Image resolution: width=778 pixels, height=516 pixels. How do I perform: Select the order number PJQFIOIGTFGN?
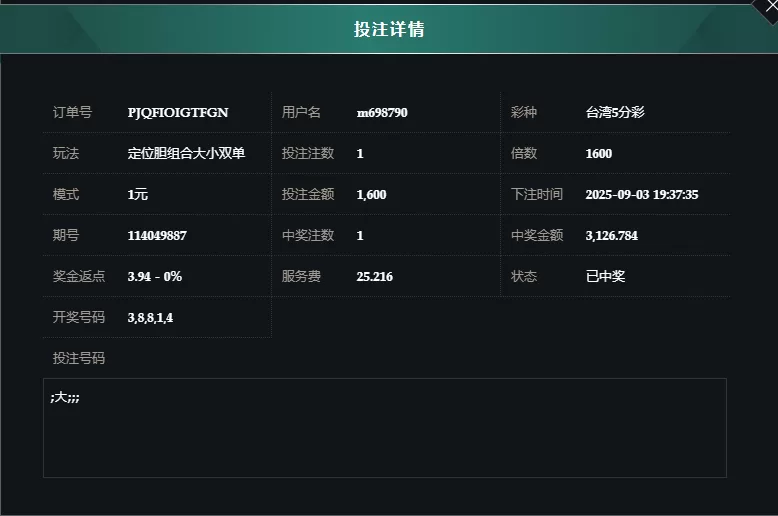178,113
